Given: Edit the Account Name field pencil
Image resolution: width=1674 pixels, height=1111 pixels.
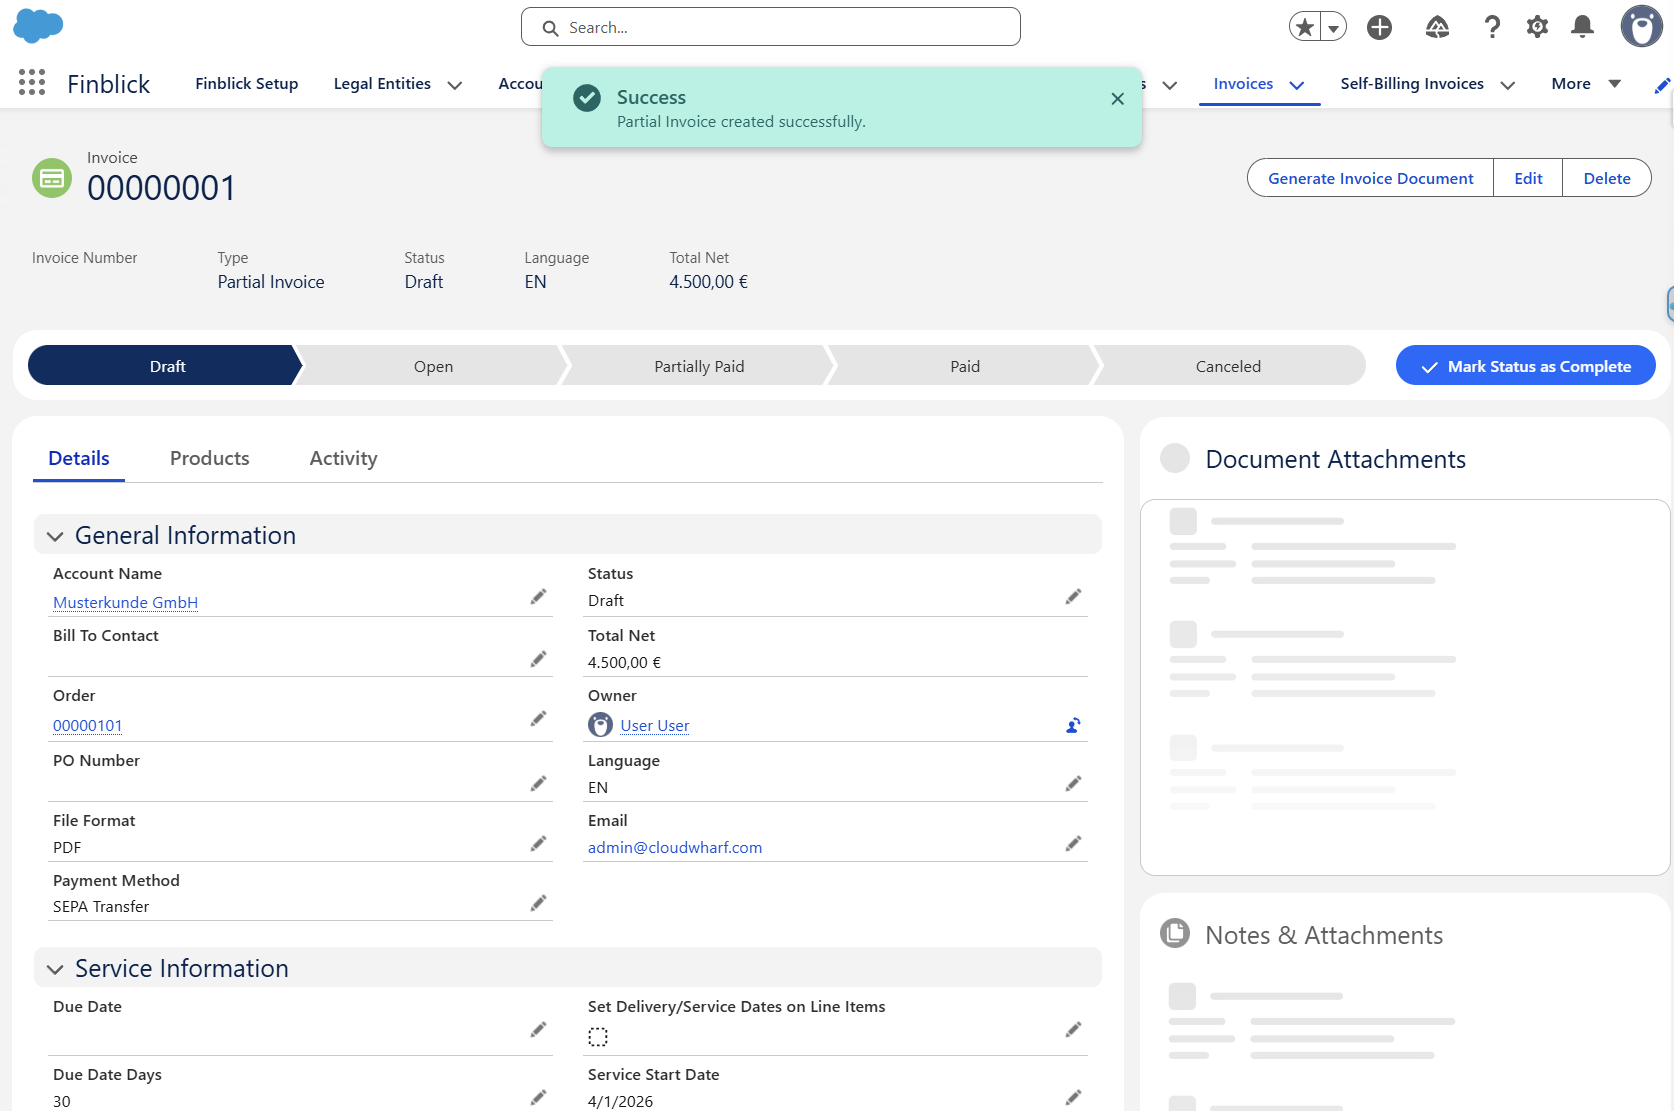Looking at the screenshot, I should [x=538, y=597].
